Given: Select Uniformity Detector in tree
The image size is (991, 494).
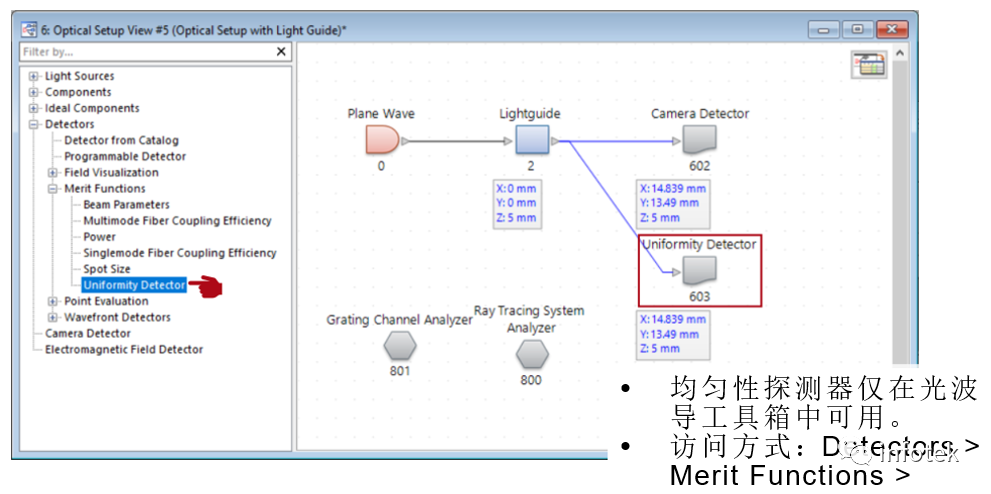Looking at the screenshot, I should [x=135, y=285].
